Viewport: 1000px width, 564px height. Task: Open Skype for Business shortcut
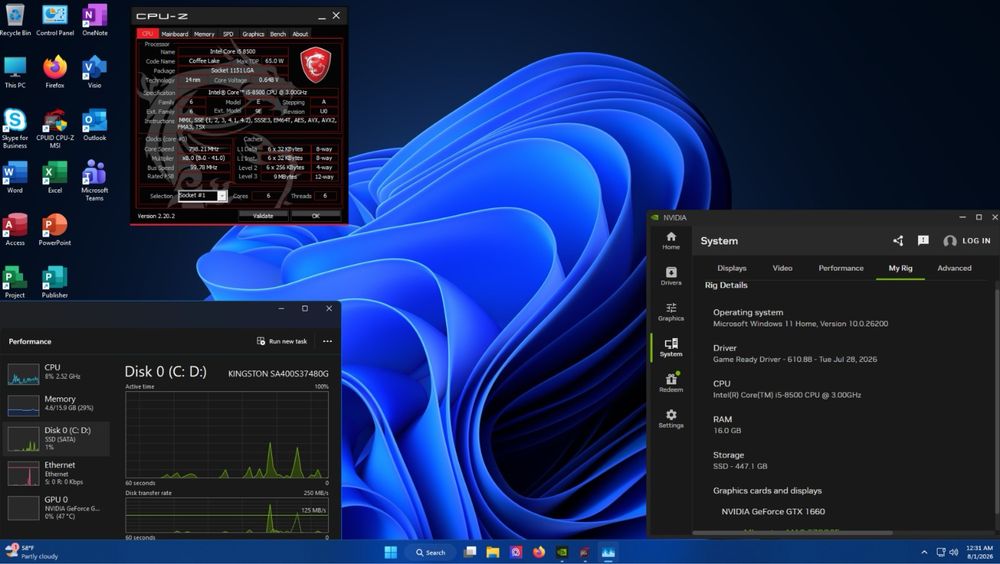15,128
